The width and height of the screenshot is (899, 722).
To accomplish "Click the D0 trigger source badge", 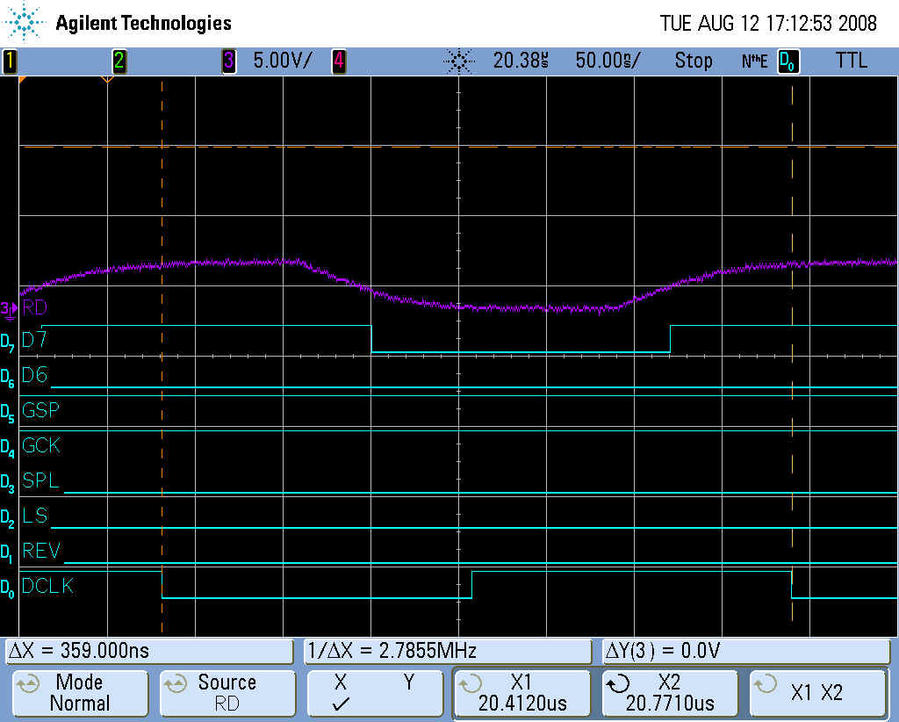I will 789,61.
